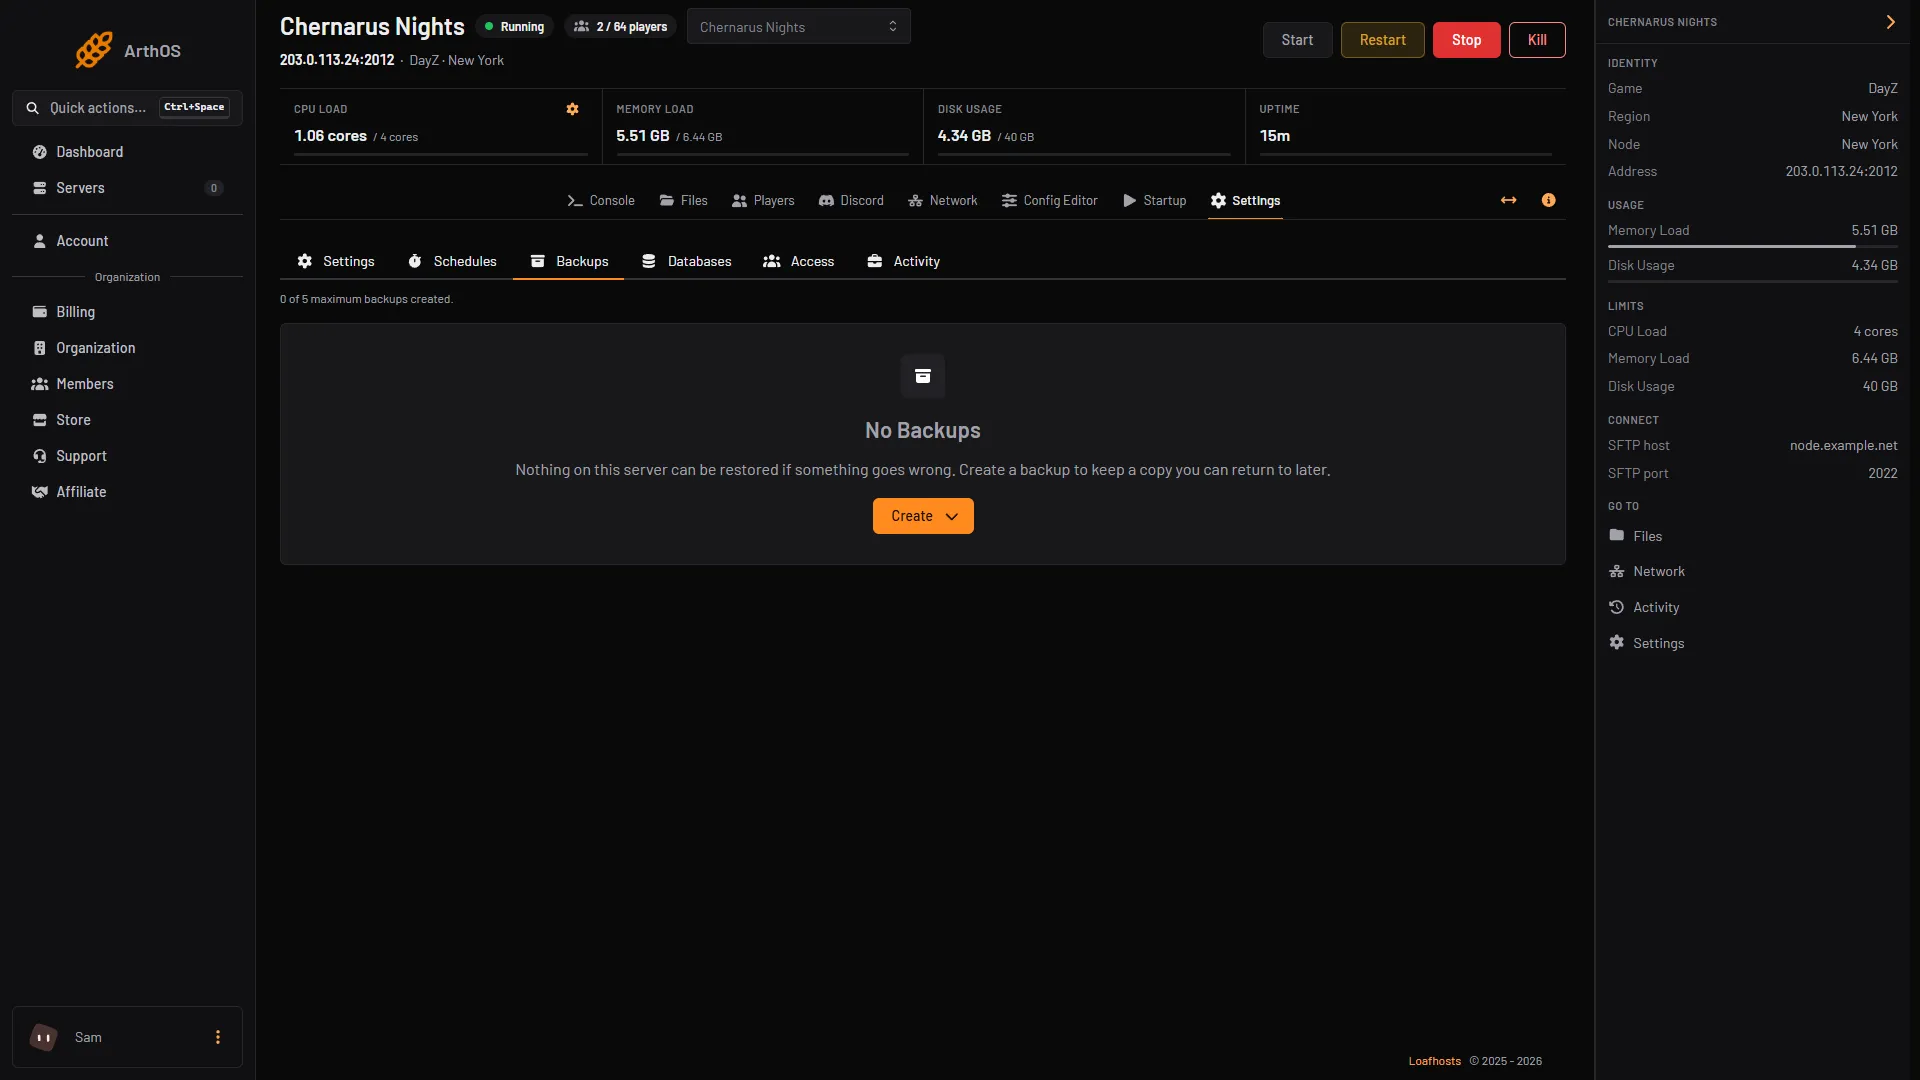This screenshot has height=1080, width=1920.
Task: Select the Access sub-tab
Action: coord(798,262)
